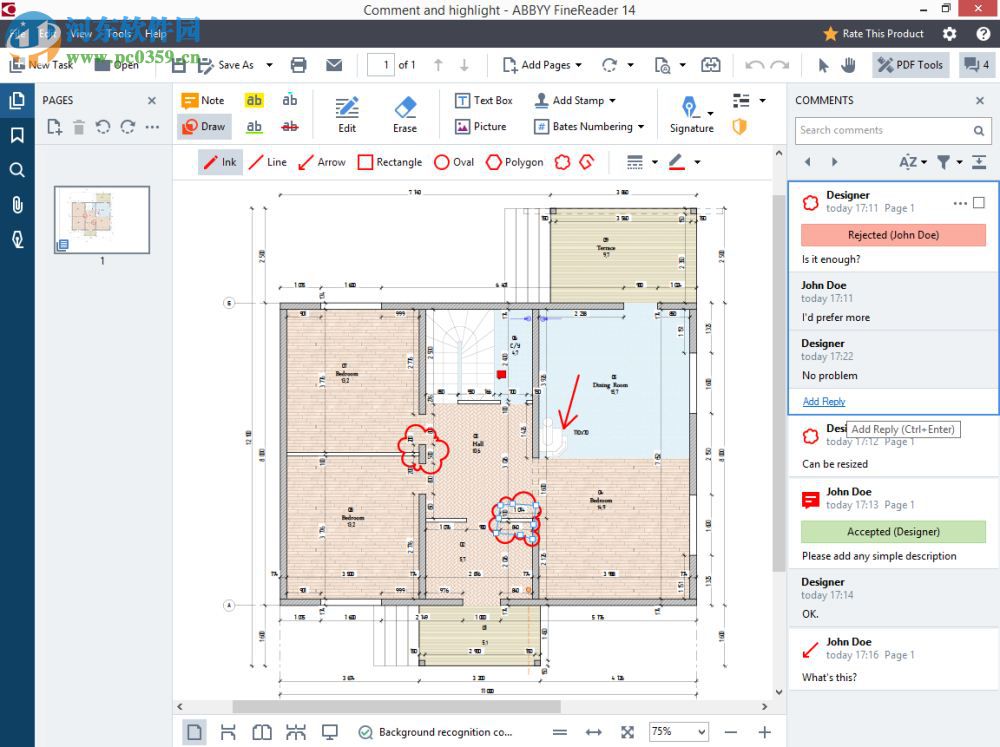Choose the Oval shape tool
This screenshot has width=1000, height=747.
(x=453, y=161)
